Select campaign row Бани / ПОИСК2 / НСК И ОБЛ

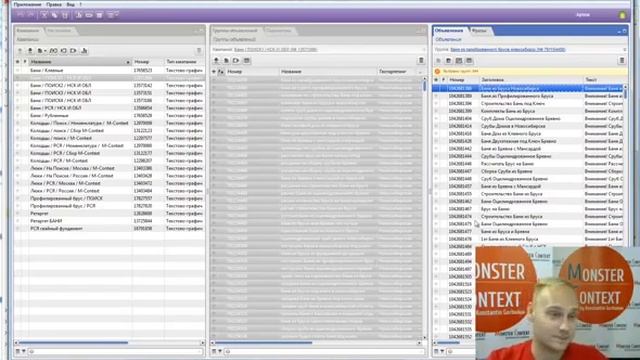click(x=109, y=85)
